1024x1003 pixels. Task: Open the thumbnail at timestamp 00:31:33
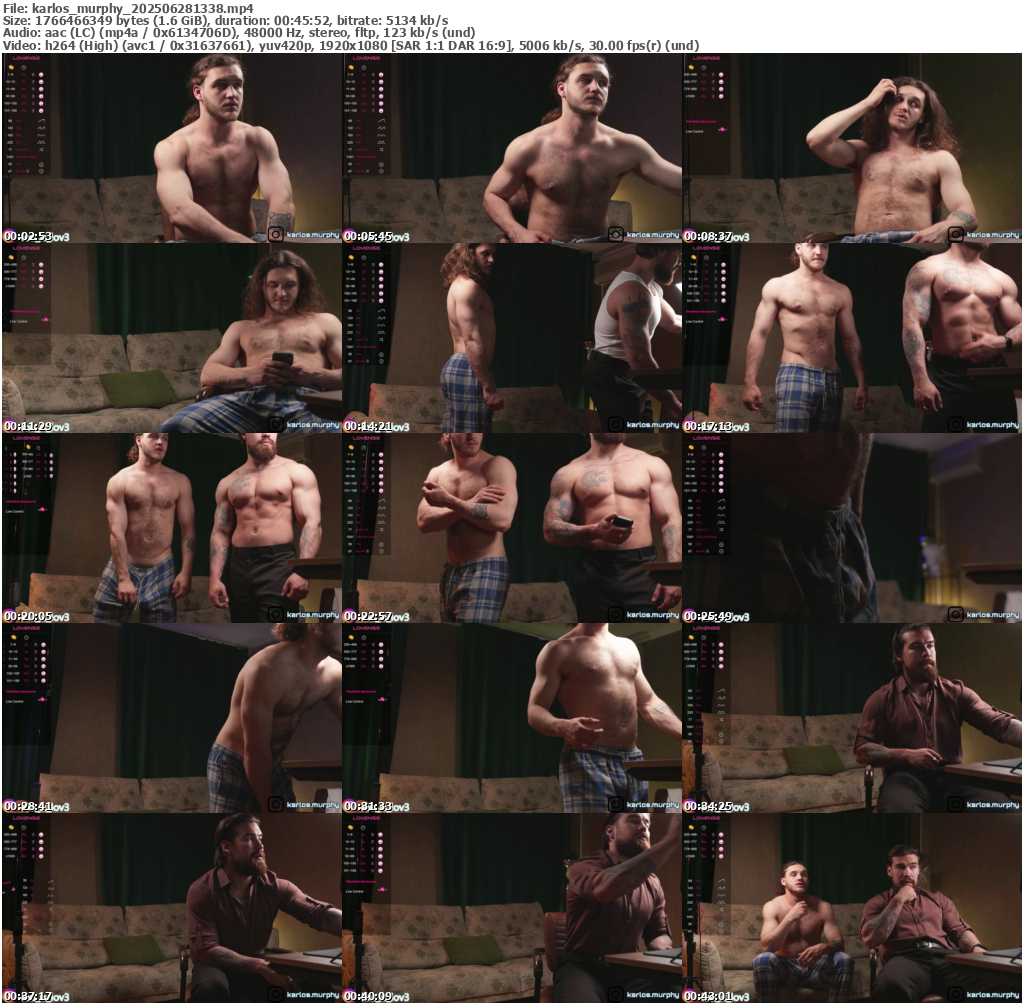coord(512,718)
